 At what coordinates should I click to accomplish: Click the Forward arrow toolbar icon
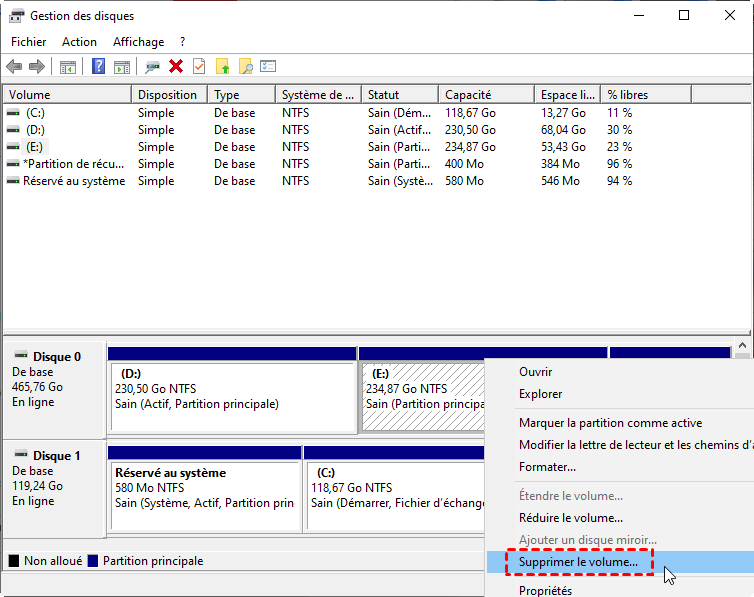tap(37, 67)
